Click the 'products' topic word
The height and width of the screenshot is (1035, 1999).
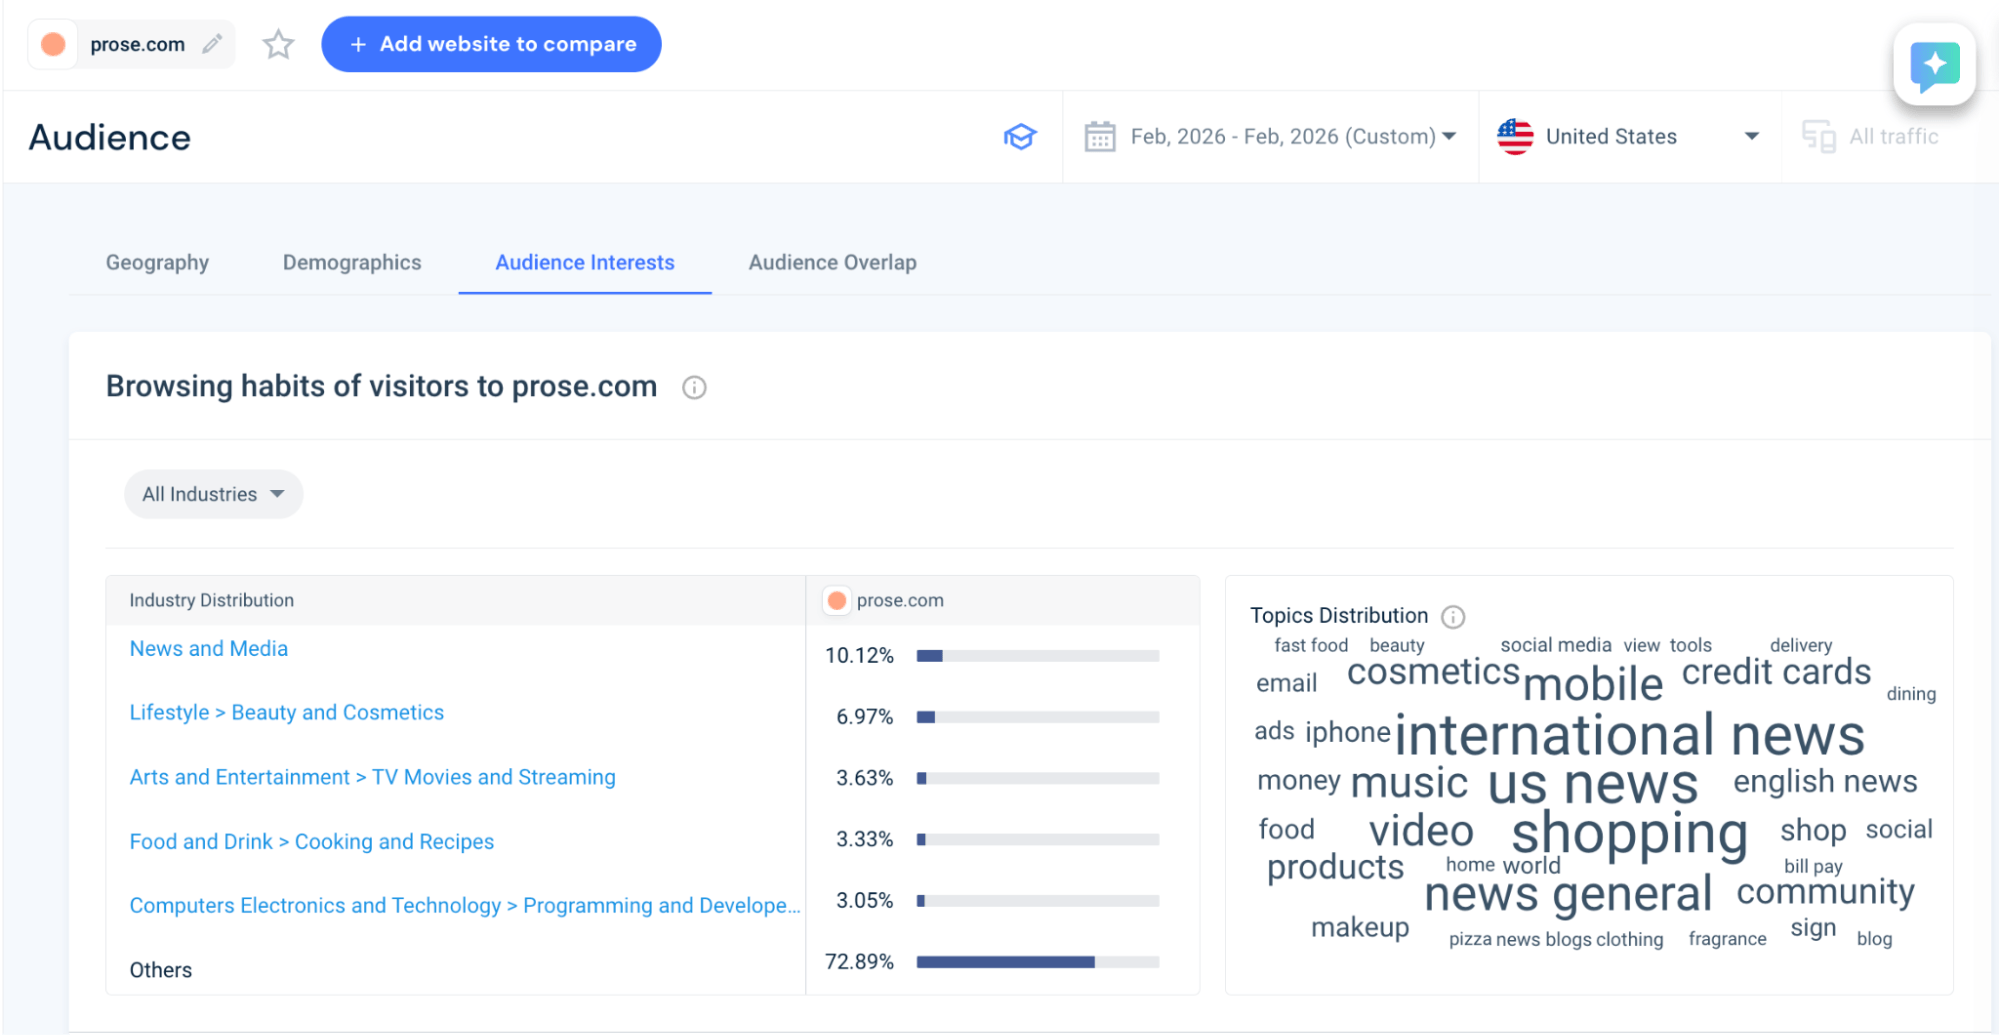1335,867
